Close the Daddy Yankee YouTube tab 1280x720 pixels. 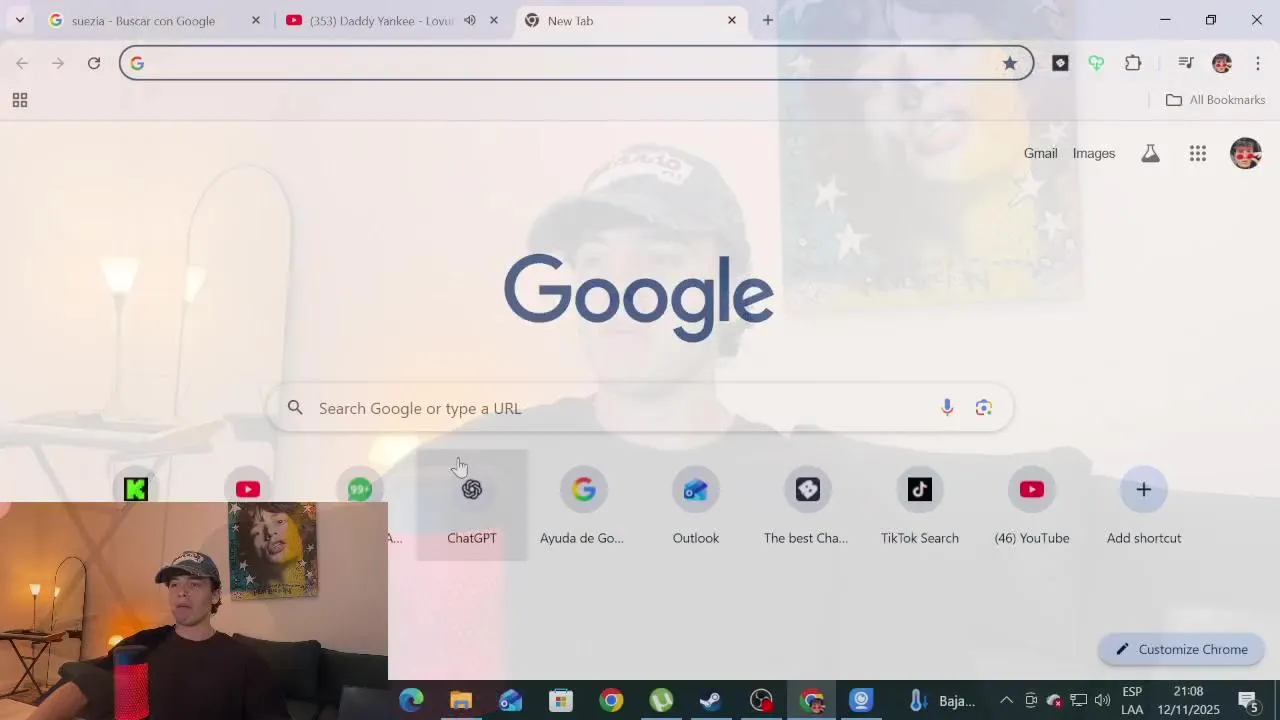click(x=494, y=20)
